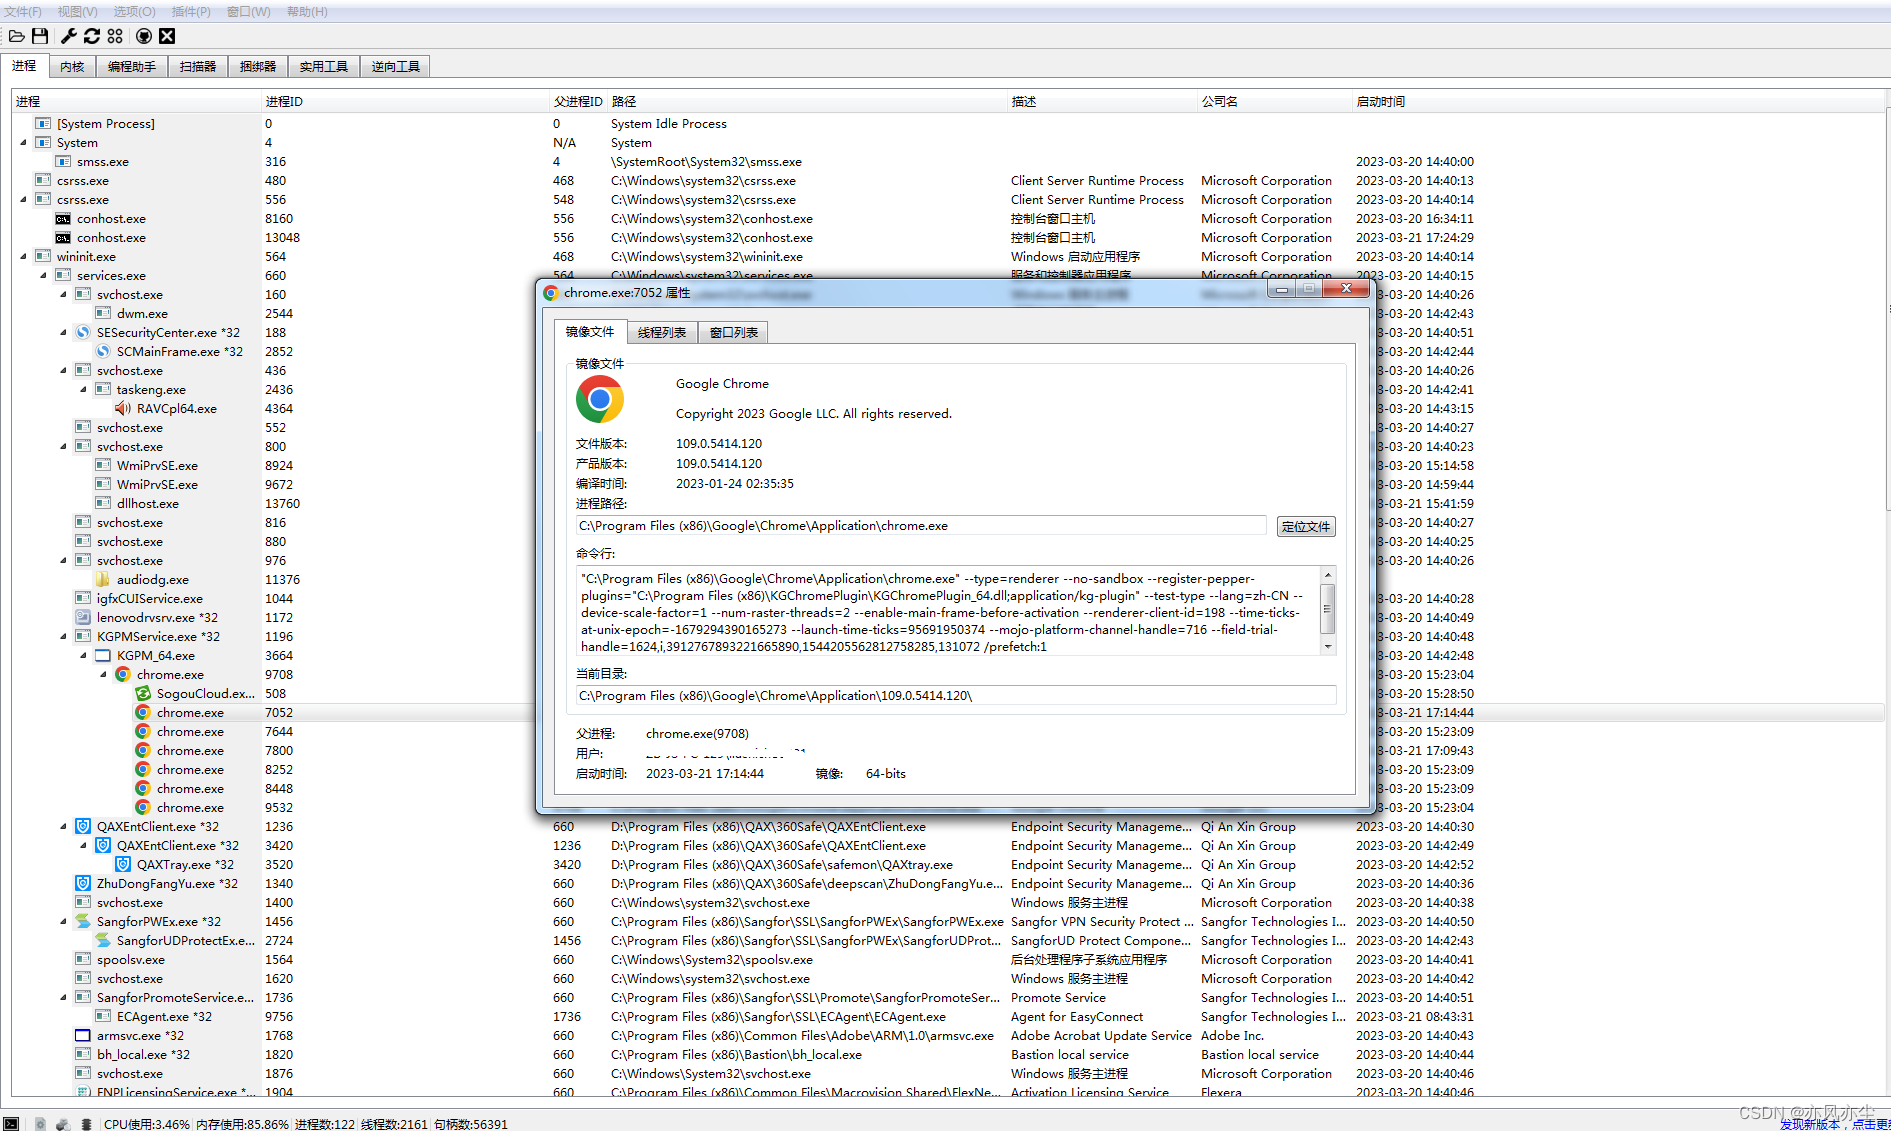
Task: Click the SangforUDProtectEx.exe icon
Action: point(103,940)
